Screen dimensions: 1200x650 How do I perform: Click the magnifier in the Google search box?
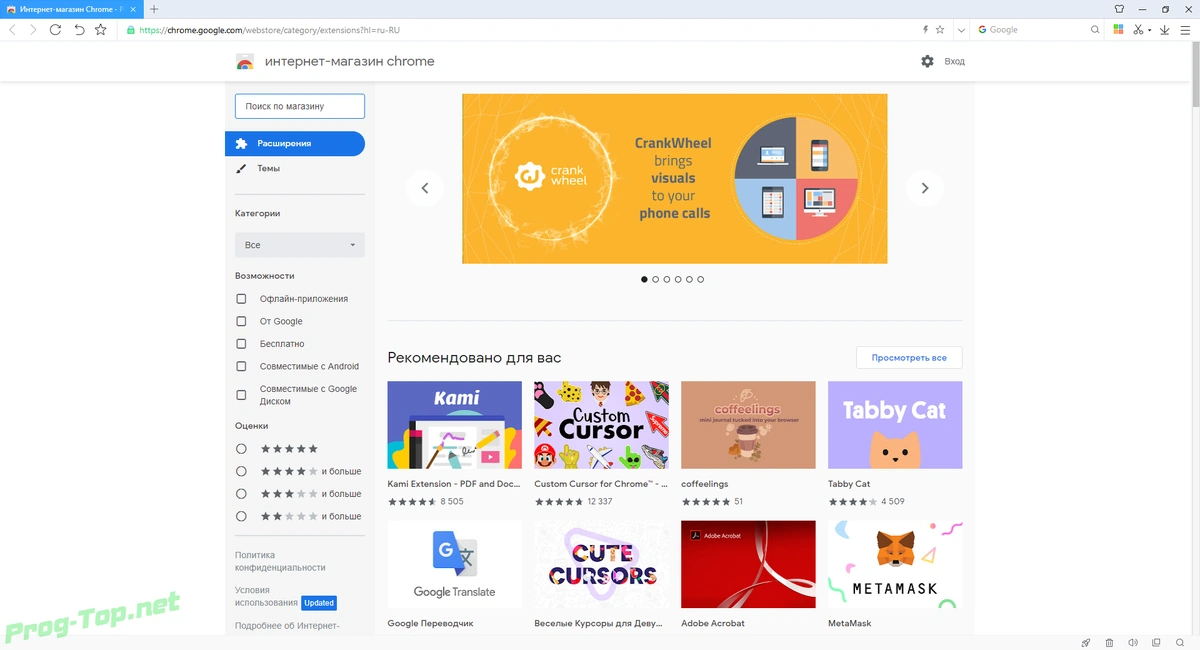(1095, 30)
